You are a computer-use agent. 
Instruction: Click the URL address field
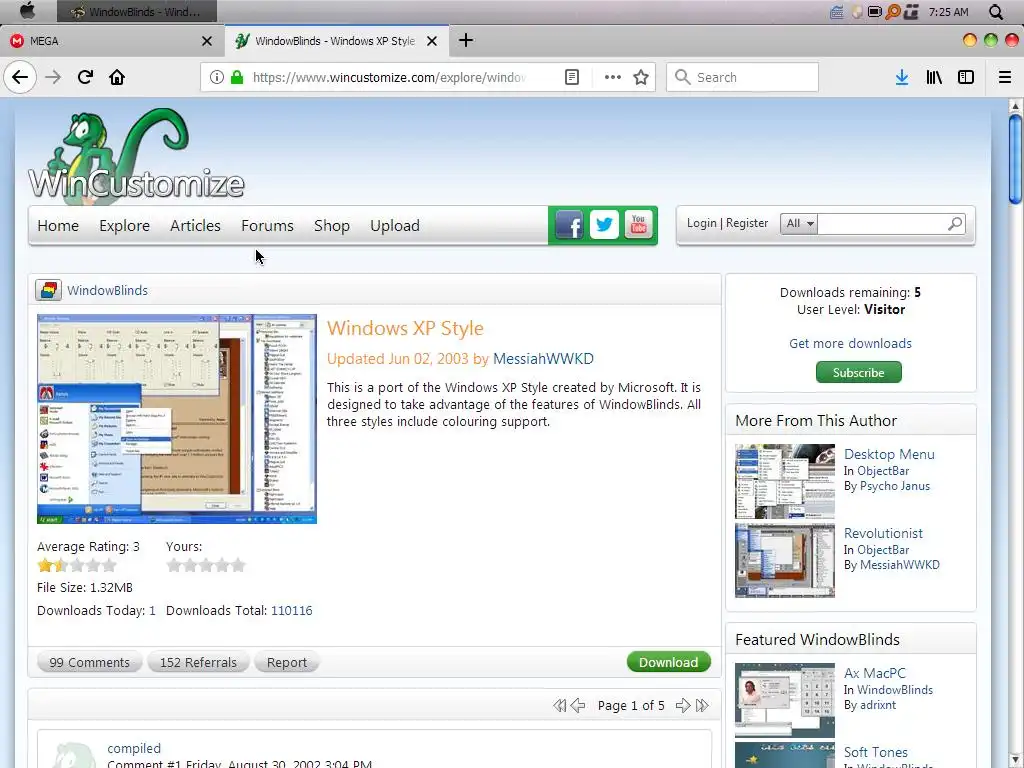coord(389,77)
